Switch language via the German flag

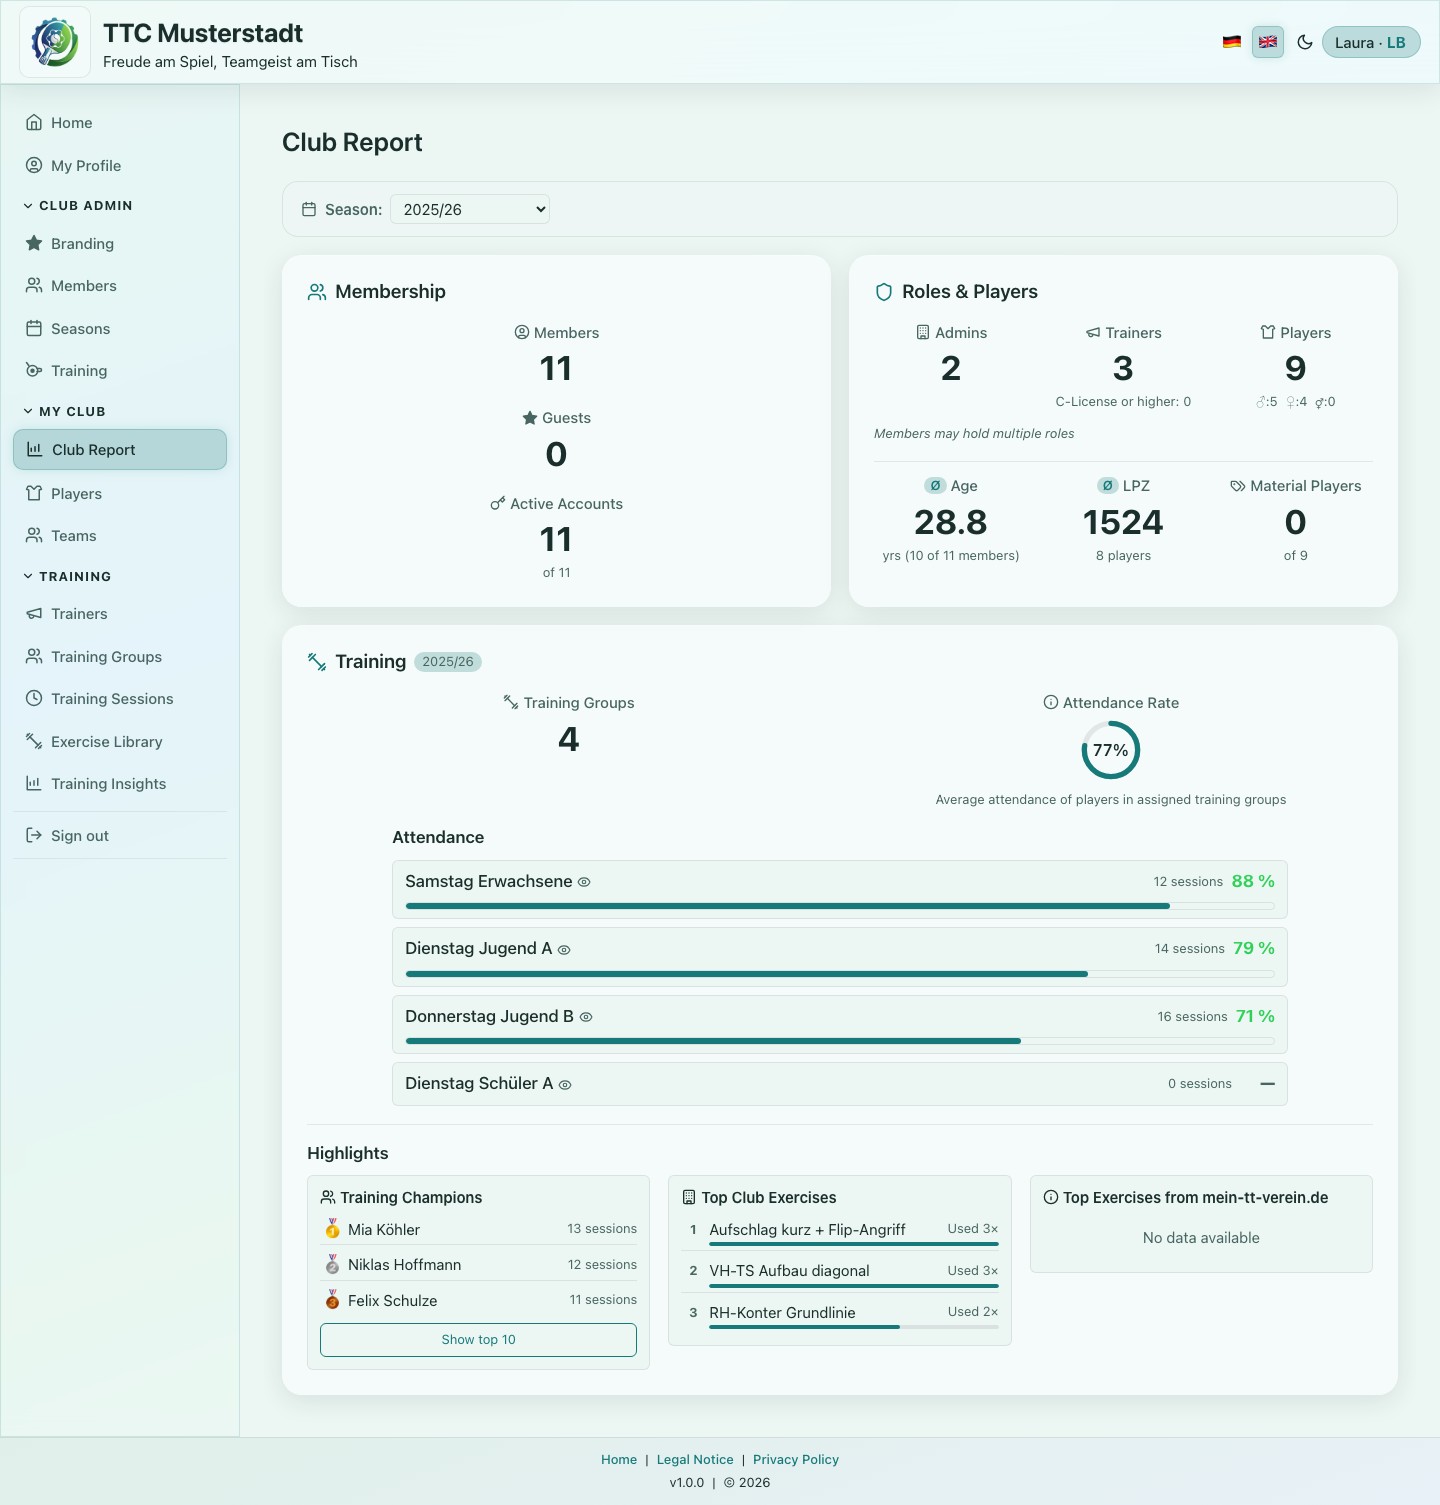(1232, 42)
